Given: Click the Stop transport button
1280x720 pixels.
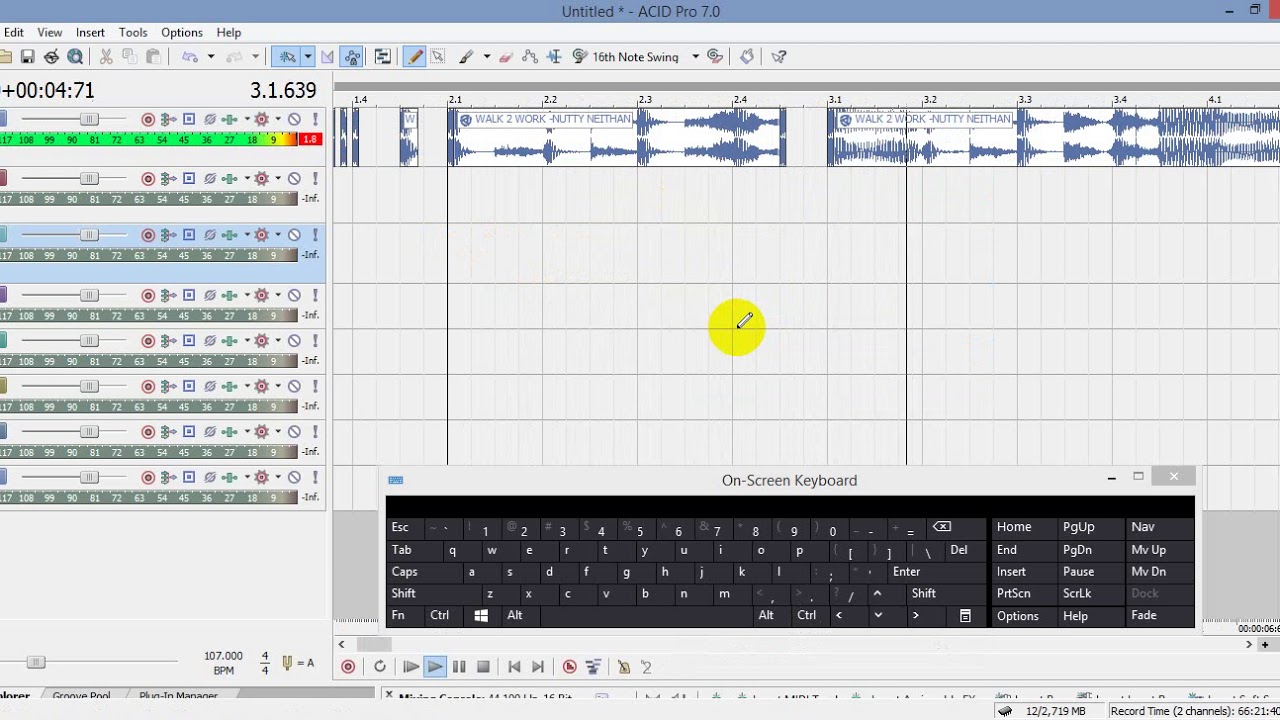Looking at the screenshot, I should (x=483, y=666).
